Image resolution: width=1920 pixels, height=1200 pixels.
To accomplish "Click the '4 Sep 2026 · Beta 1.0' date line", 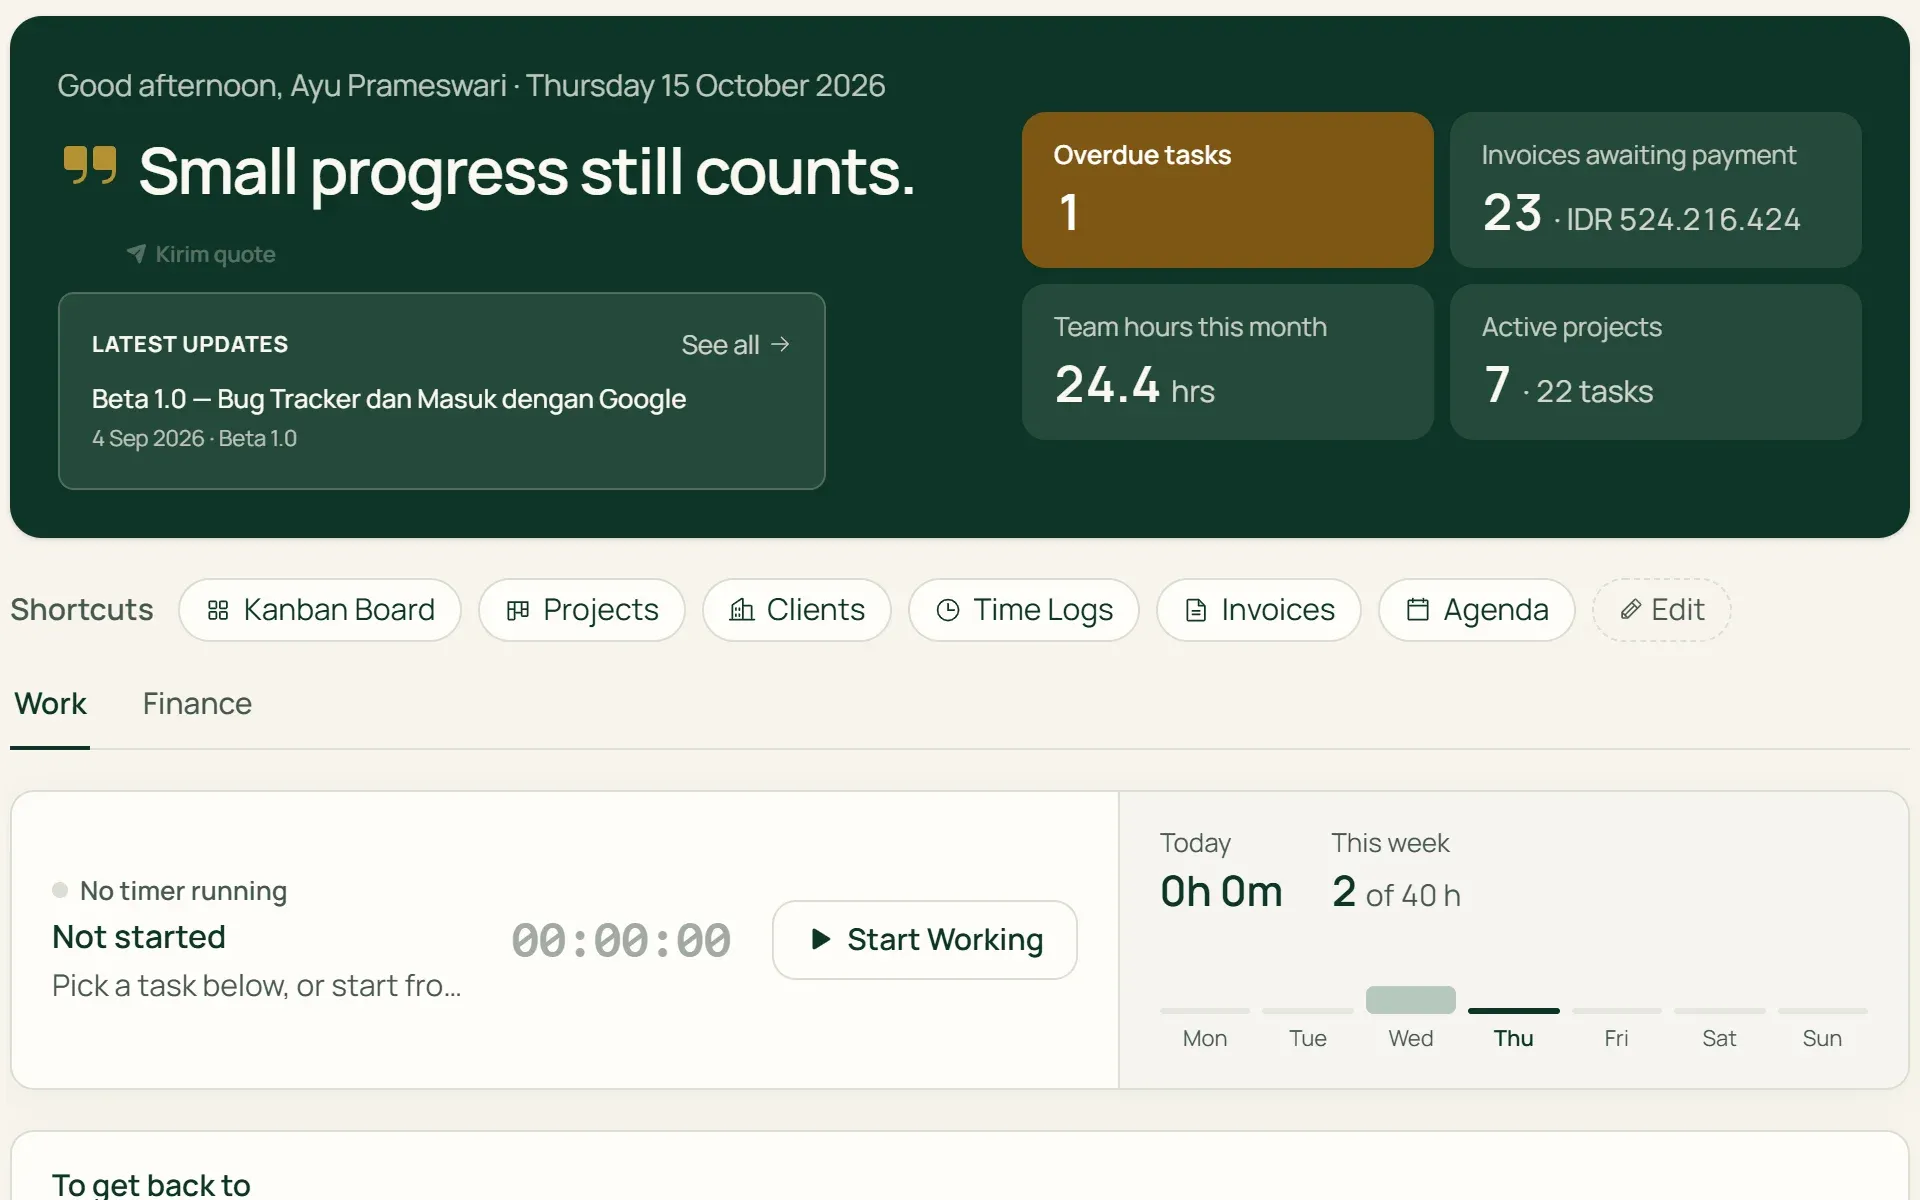I will [x=194, y=439].
